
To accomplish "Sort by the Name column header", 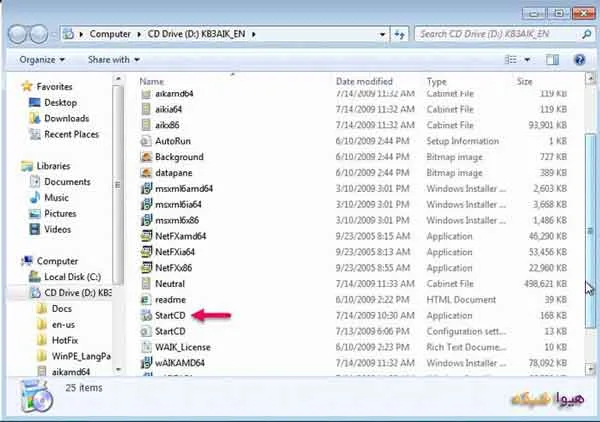I will point(152,81).
